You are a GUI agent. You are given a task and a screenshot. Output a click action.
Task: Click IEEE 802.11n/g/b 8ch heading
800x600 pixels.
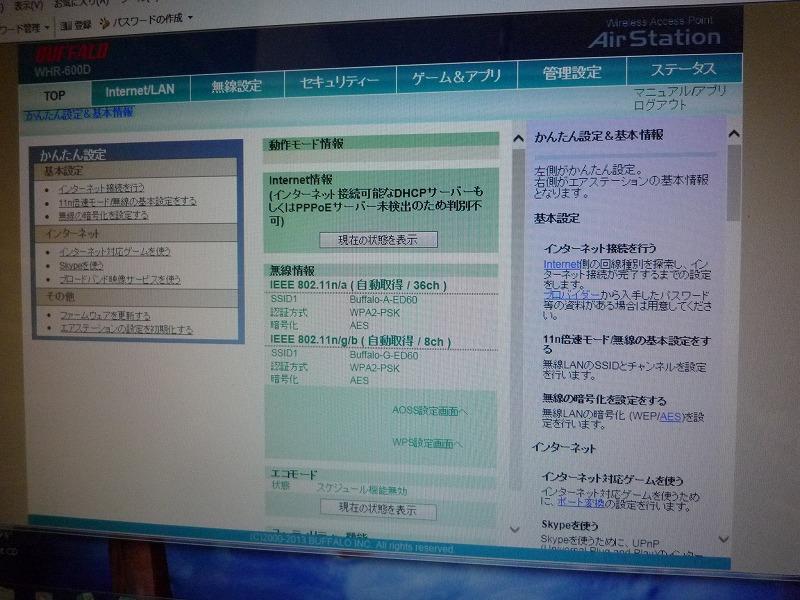360,341
